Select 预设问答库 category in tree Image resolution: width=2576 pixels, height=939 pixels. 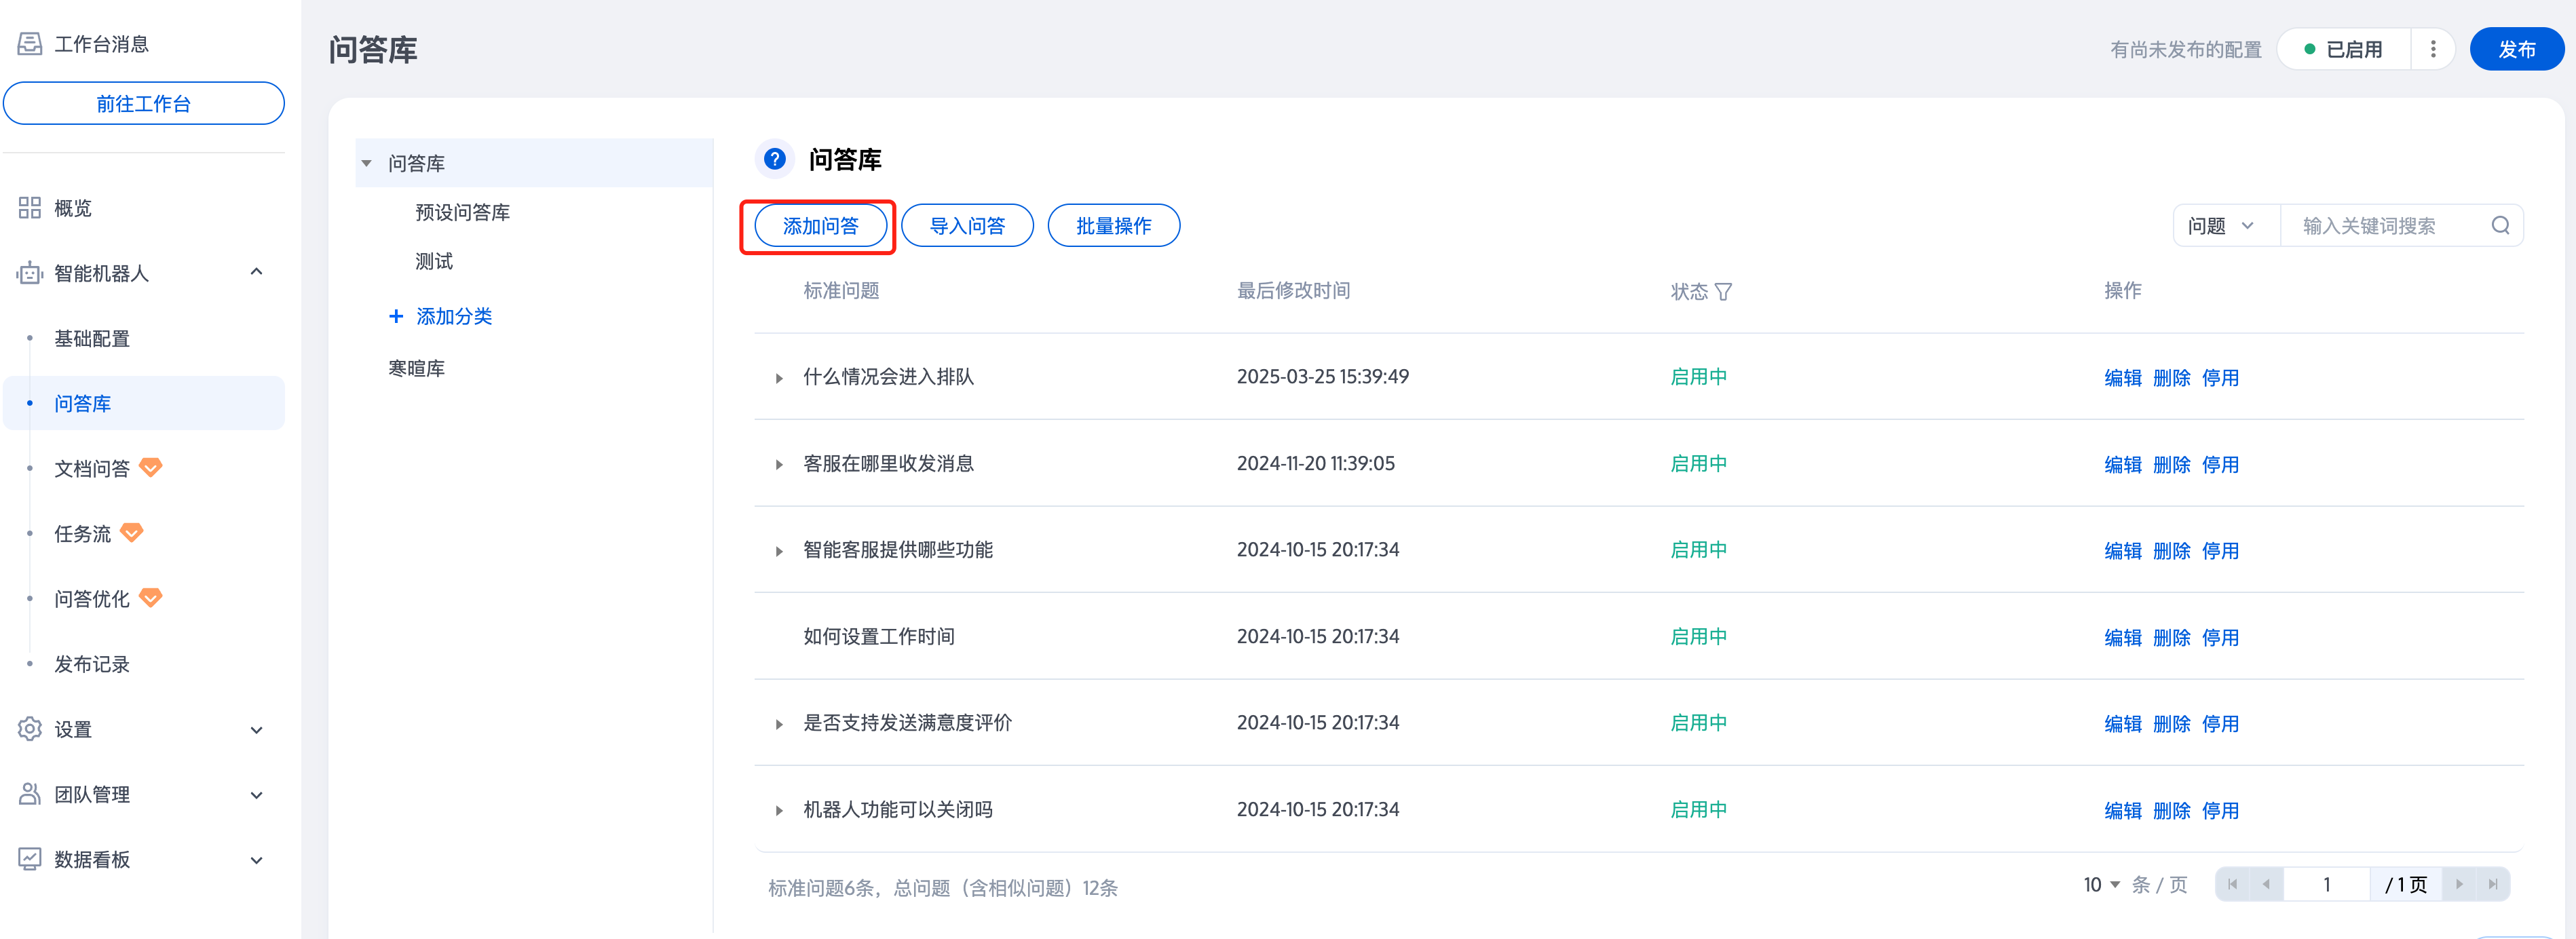[x=463, y=212]
